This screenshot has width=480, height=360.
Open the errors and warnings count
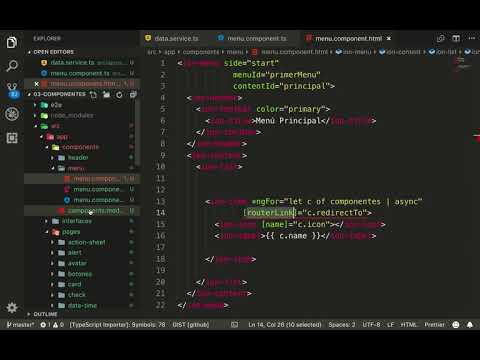coord(52,325)
